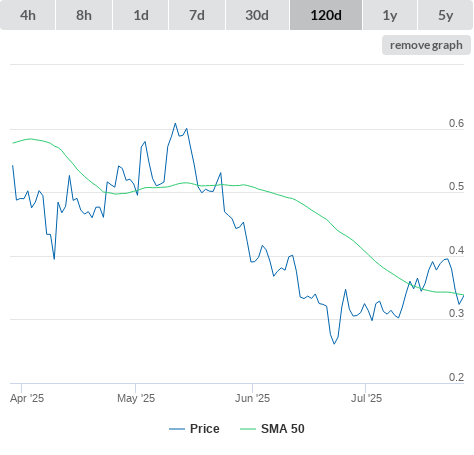Select the 4h time range tab
474x455 pixels.
pos(28,15)
